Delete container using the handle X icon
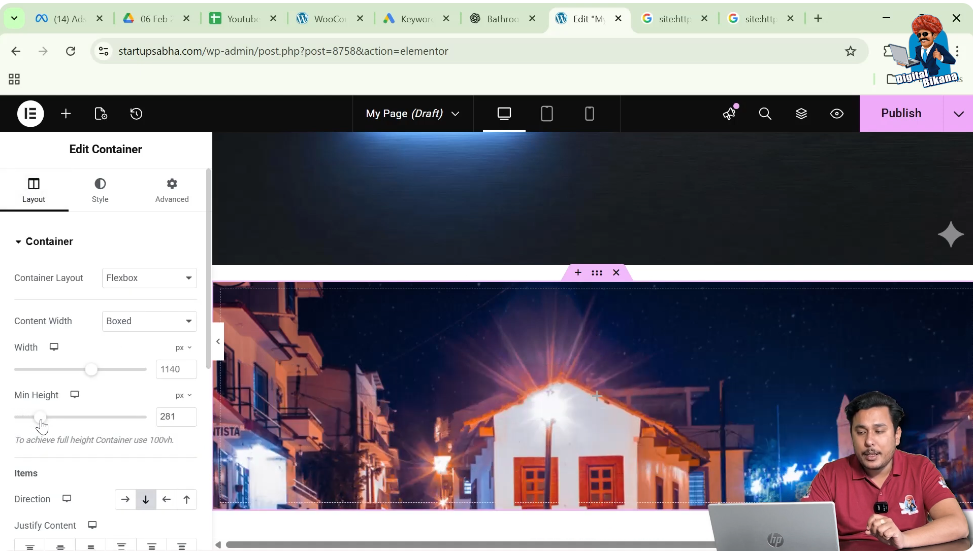The width and height of the screenshot is (973, 554). tap(616, 273)
